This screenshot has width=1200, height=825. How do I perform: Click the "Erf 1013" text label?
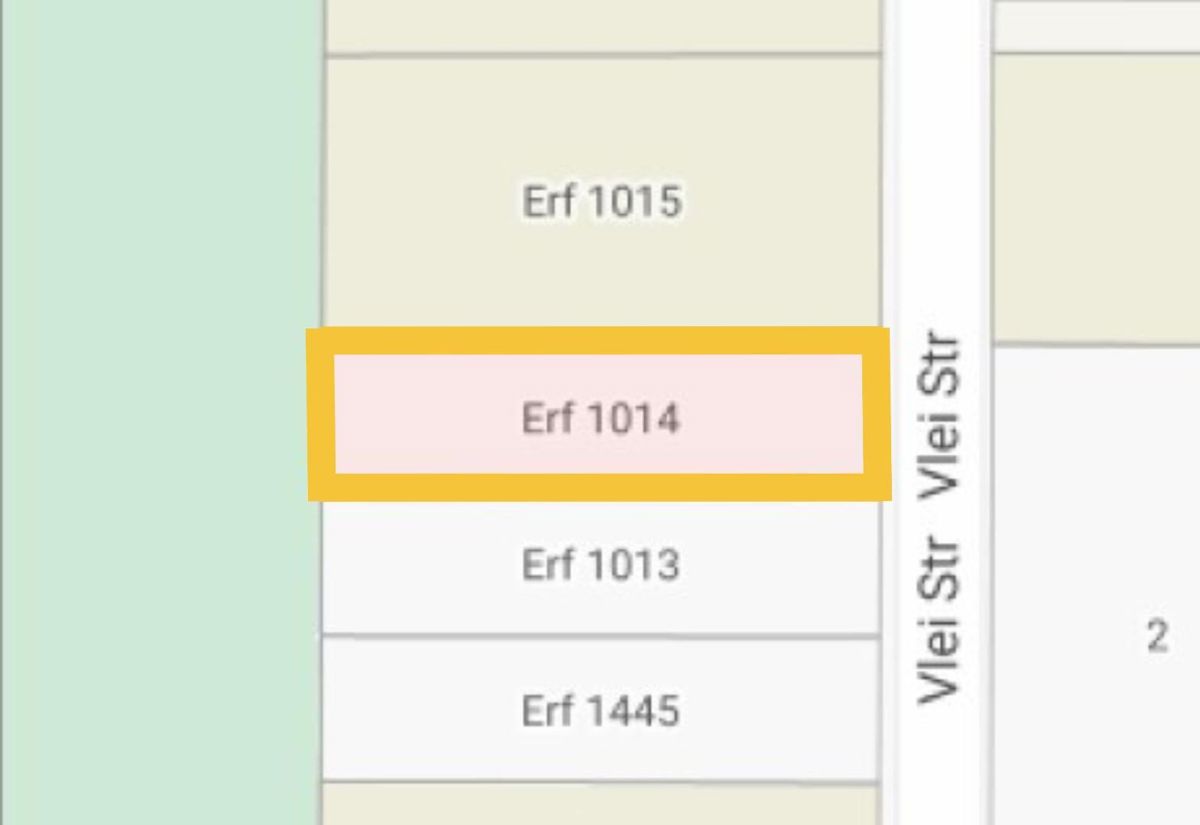(601, 565)
